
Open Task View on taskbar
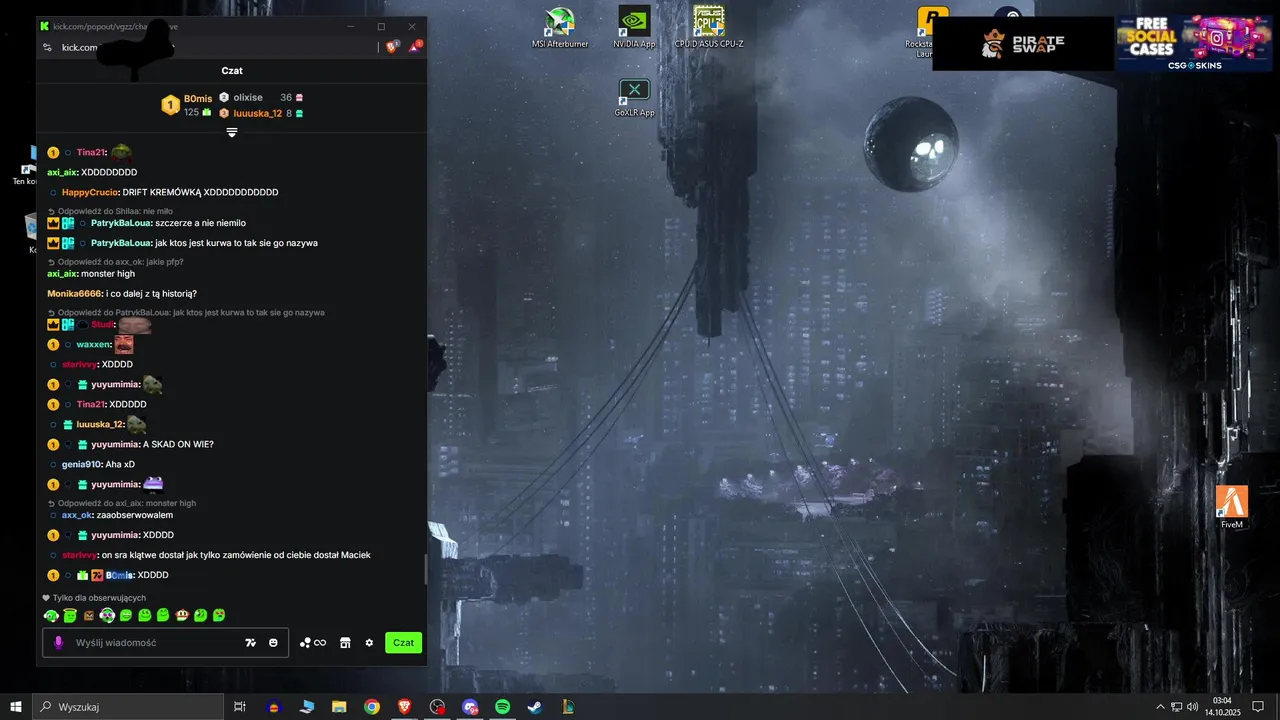click(240, 707)
